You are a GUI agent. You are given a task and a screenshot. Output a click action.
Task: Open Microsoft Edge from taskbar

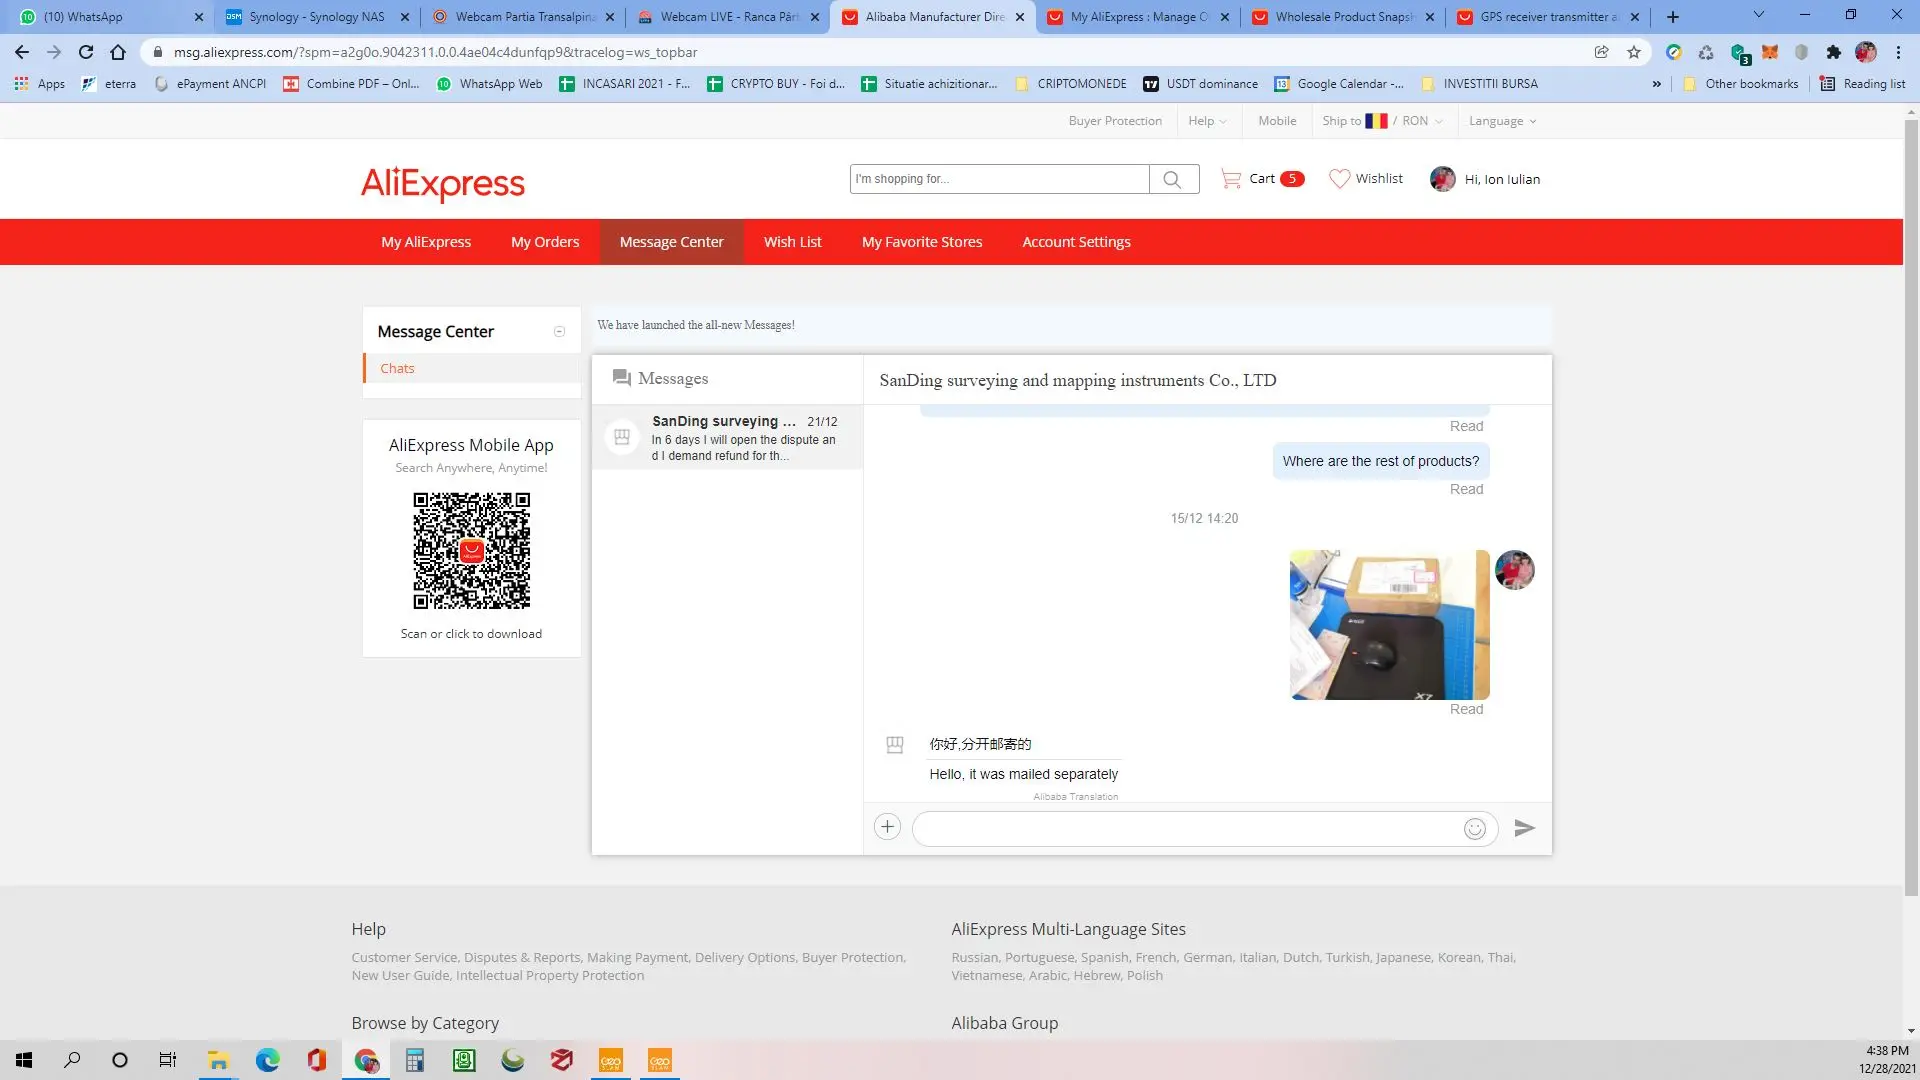[x=267, y=1060]
